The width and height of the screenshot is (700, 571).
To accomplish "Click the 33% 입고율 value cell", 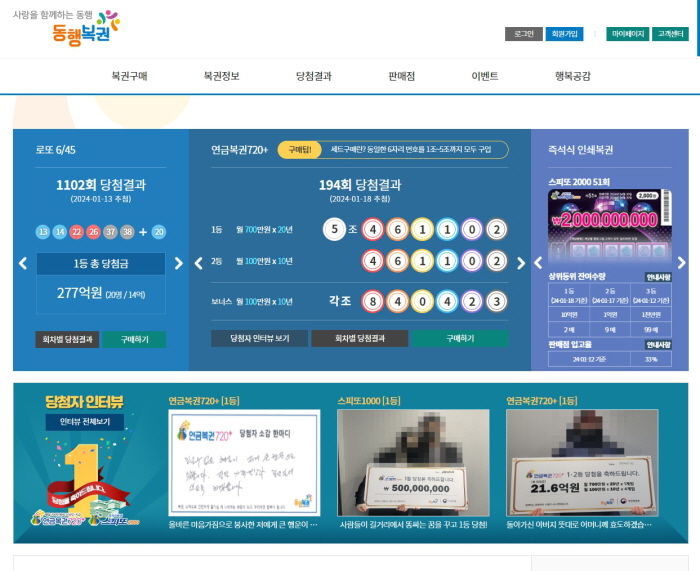I will point(651,359).
